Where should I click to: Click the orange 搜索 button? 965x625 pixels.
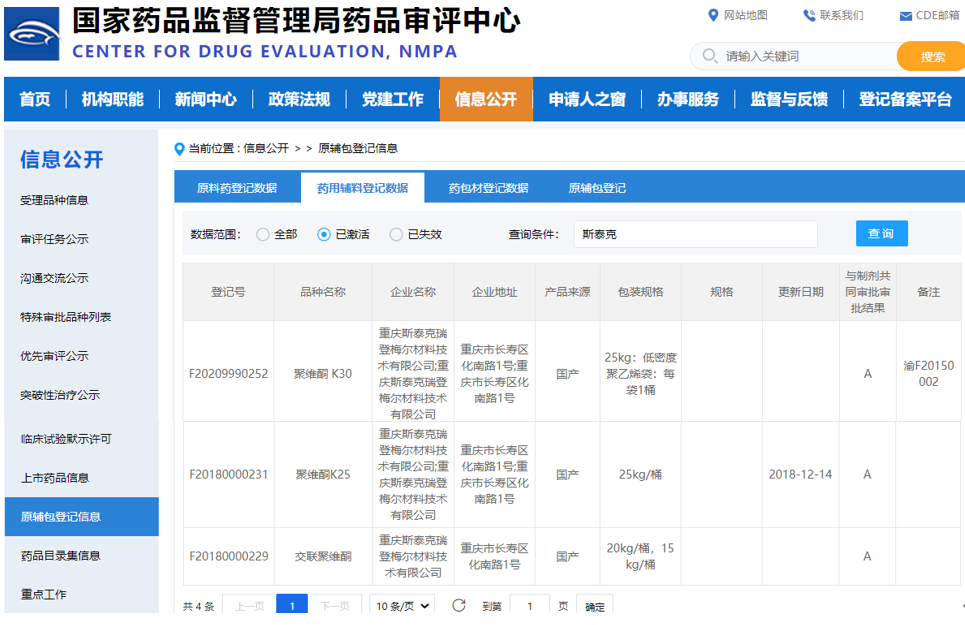click(x=931, y=57)
